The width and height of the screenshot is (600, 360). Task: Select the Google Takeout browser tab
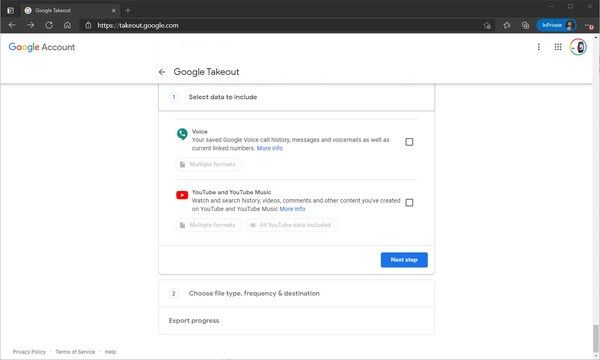click(70, 10)
